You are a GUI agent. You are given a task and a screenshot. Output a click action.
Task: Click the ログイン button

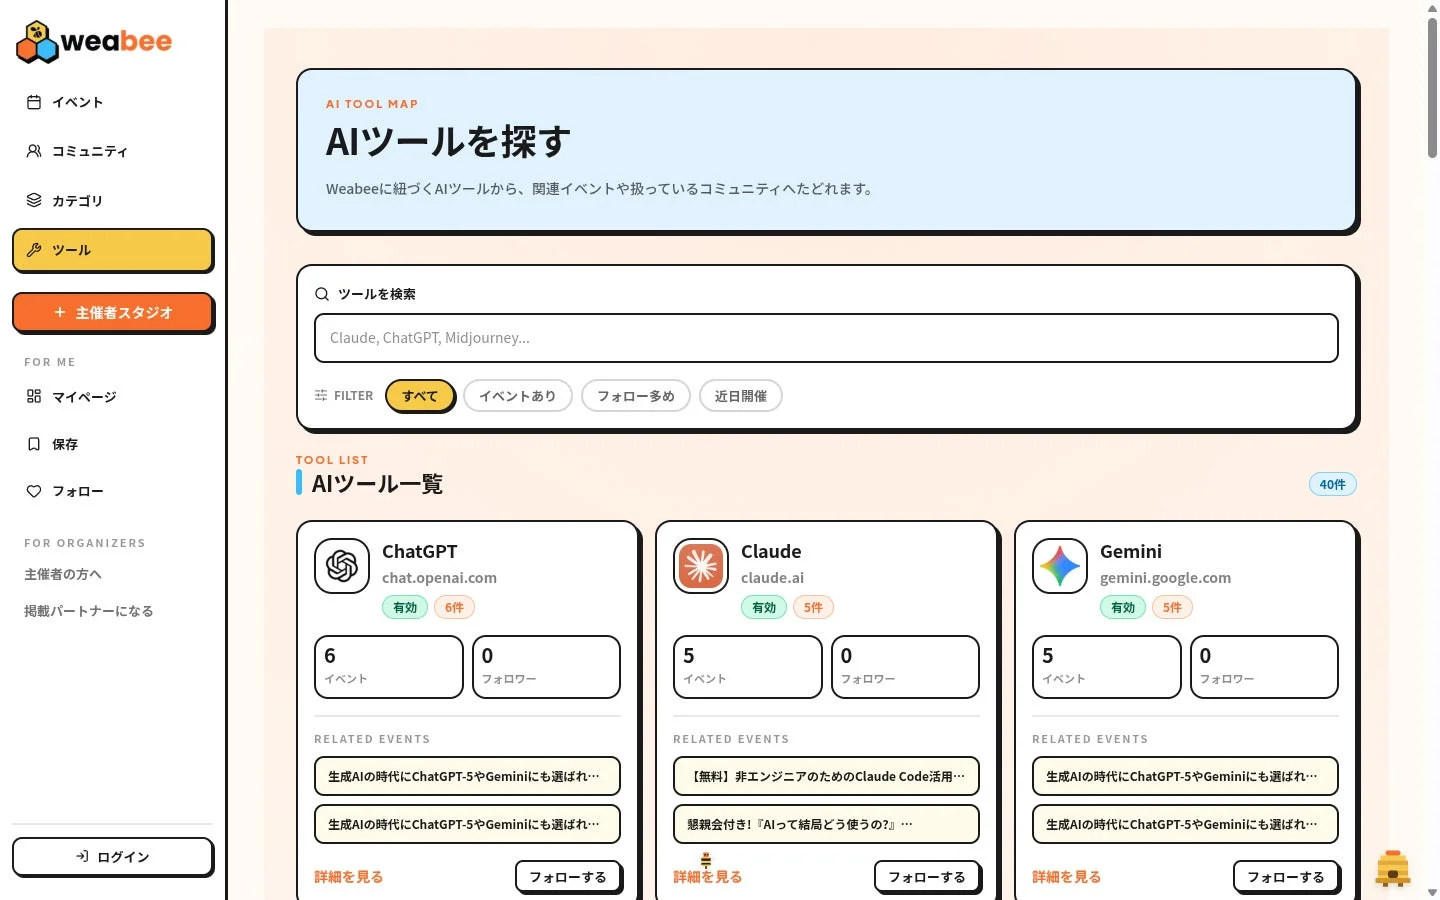pos(113,856)
